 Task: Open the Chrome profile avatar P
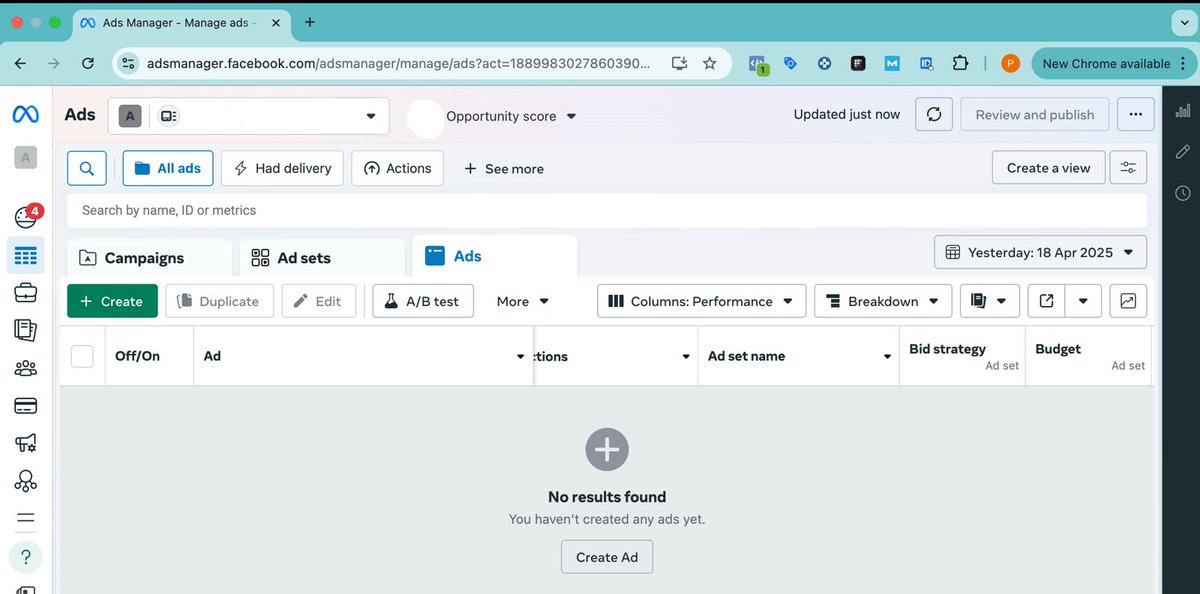click(x=1010, y=63)
